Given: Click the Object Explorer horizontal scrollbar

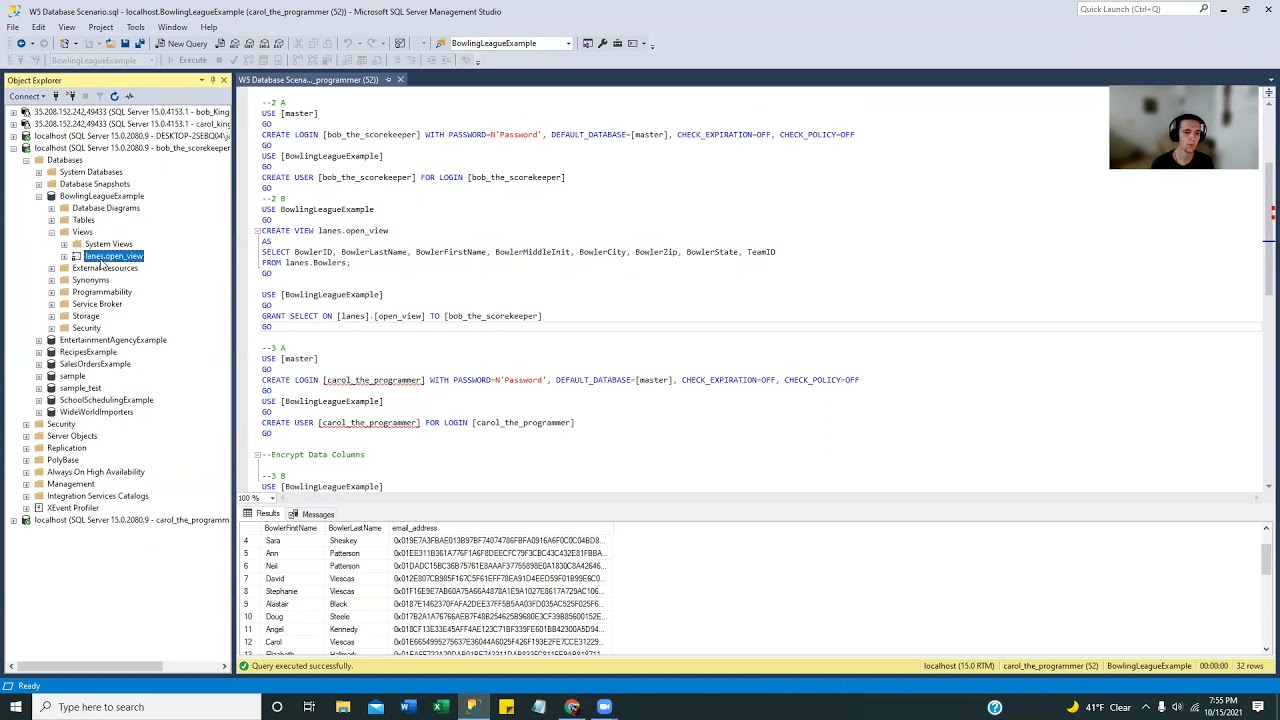Looking at the screenshot, I should 117,666.
